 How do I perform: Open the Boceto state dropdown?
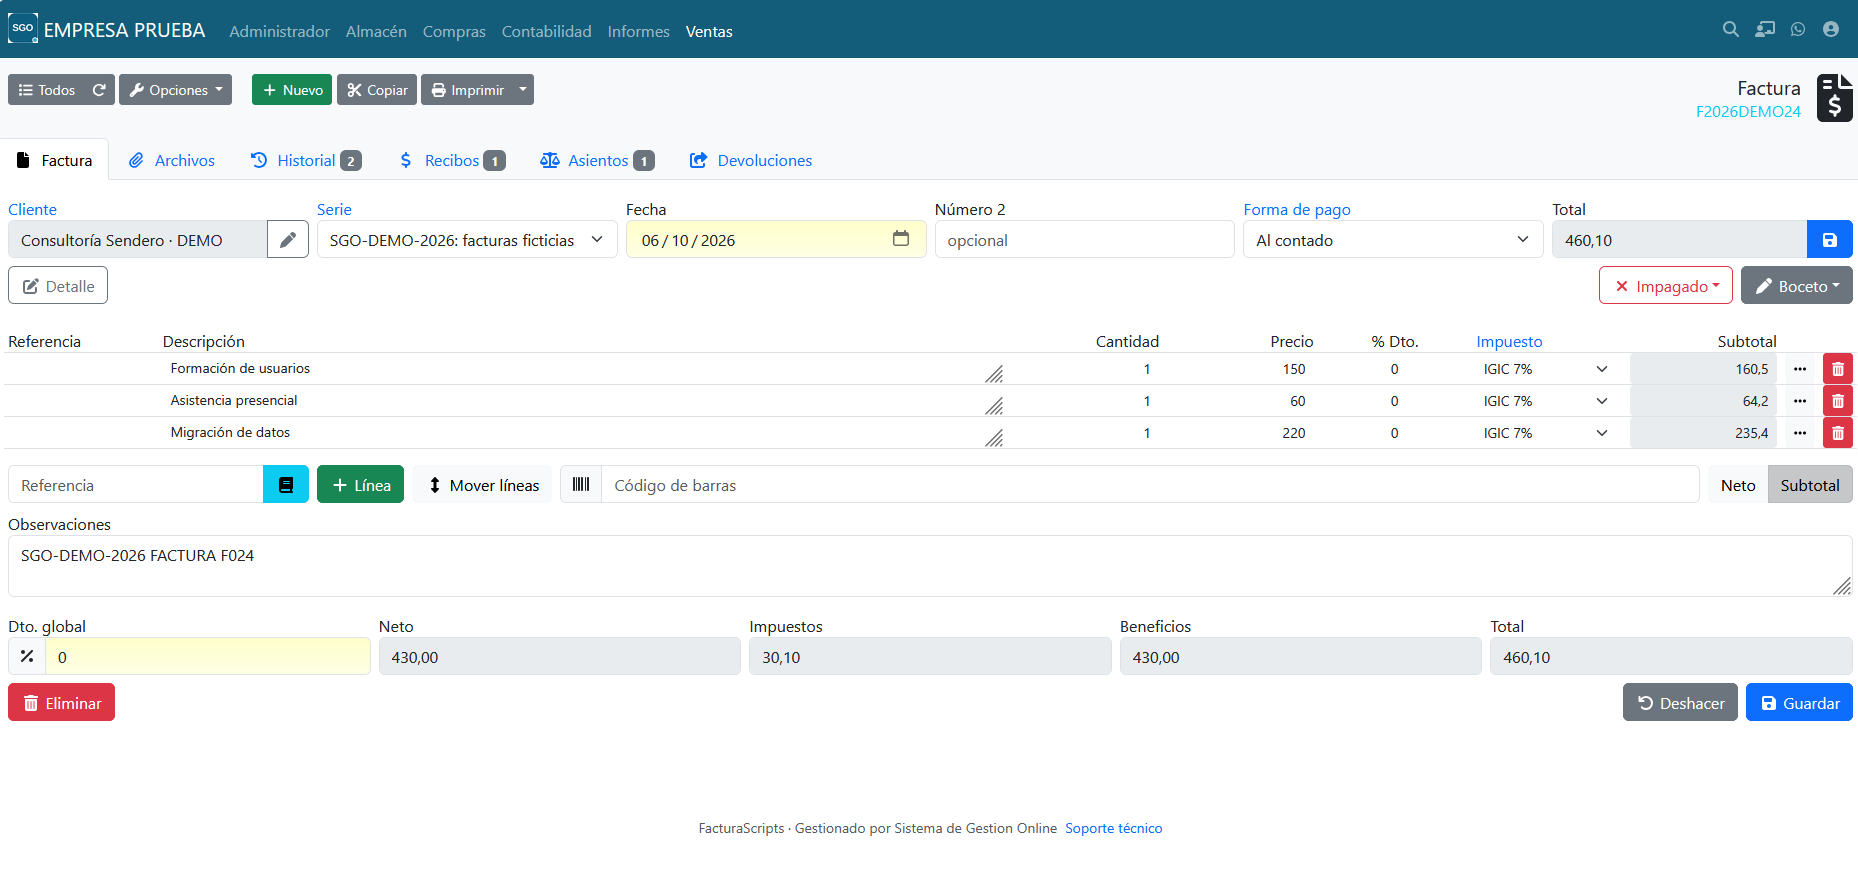[1797, 286]
